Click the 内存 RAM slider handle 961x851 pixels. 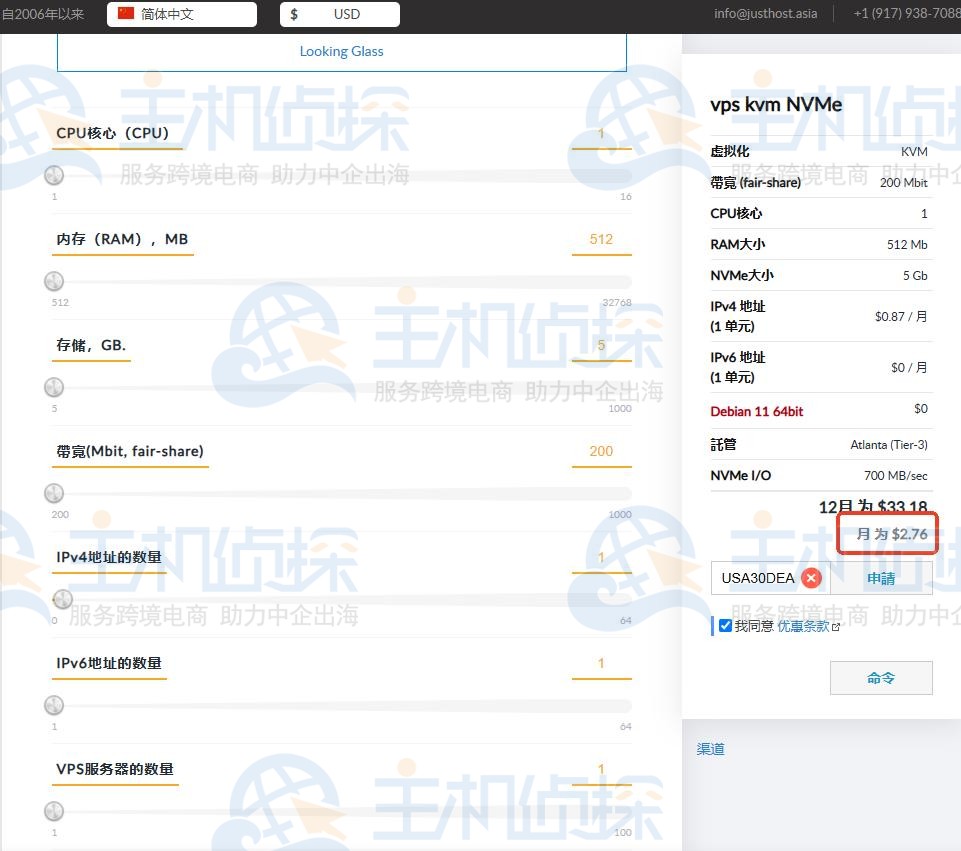pos(54,281)
